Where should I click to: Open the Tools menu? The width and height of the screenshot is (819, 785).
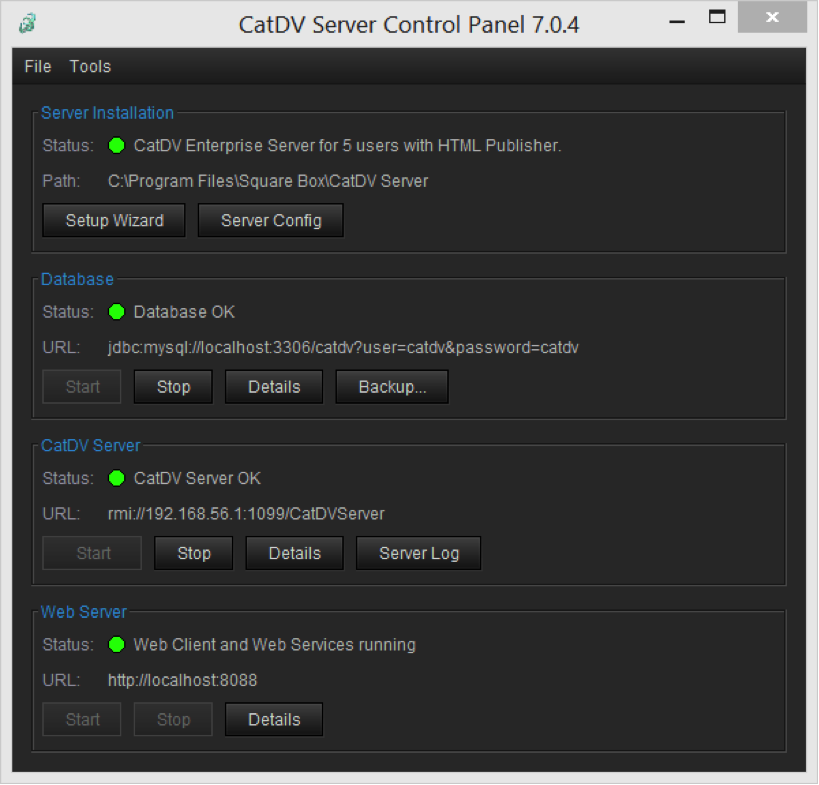pyautogui.click(x=90, y=67)
